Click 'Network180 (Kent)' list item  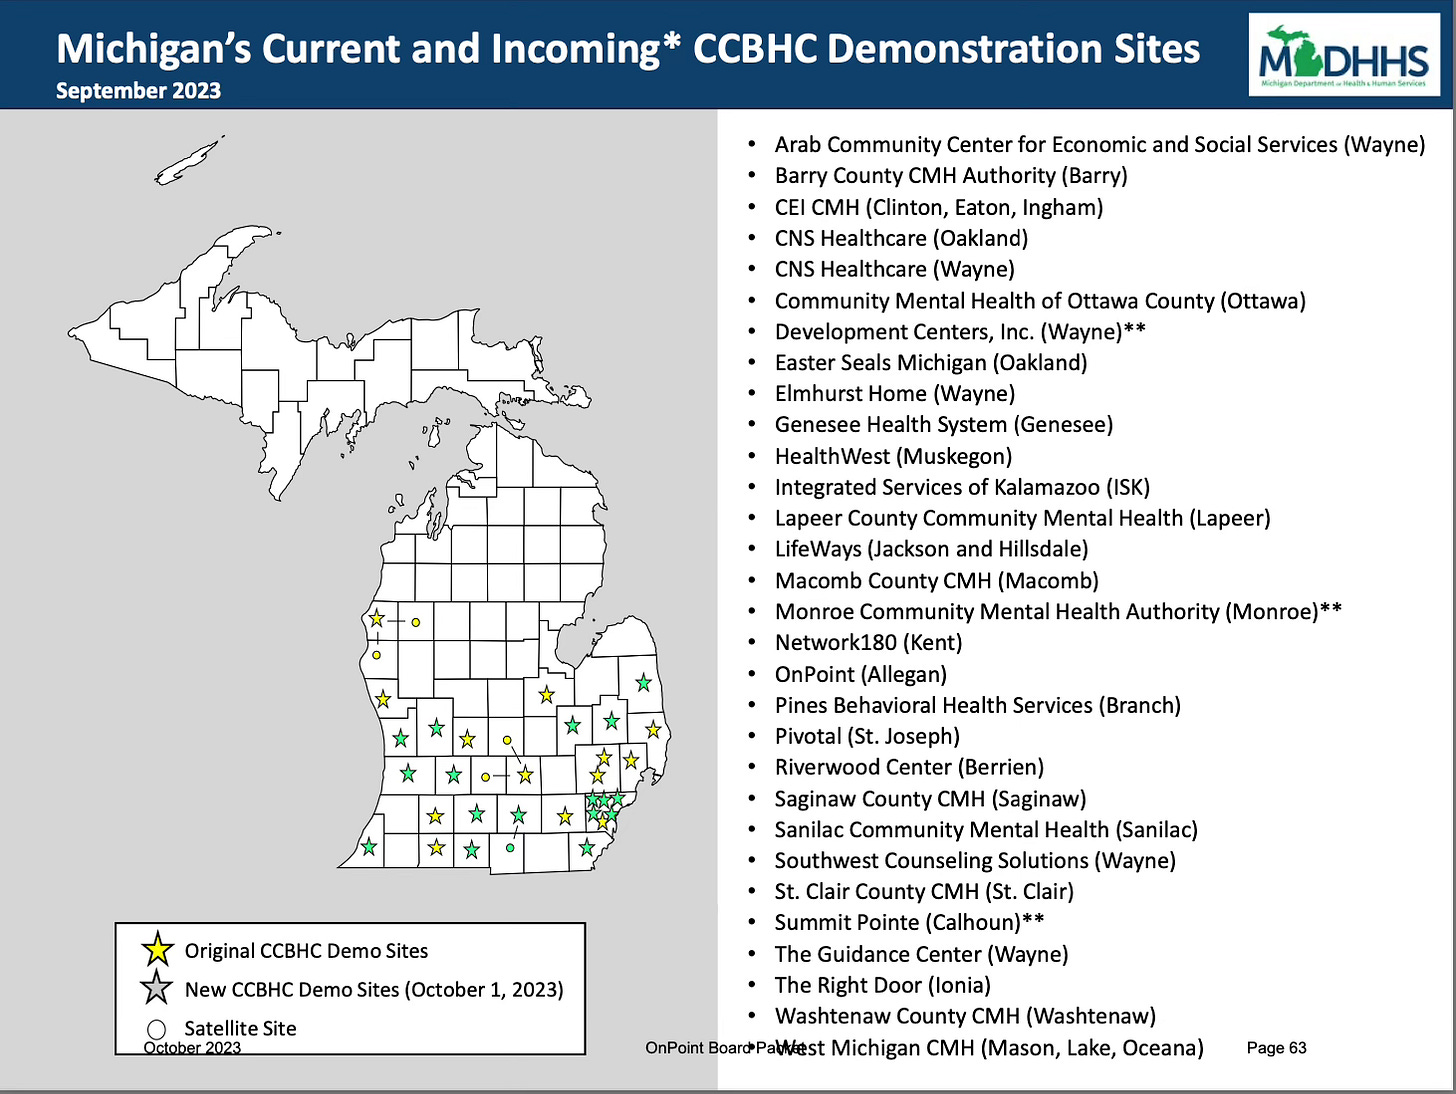pyautogui.click(x=868, y=643)
